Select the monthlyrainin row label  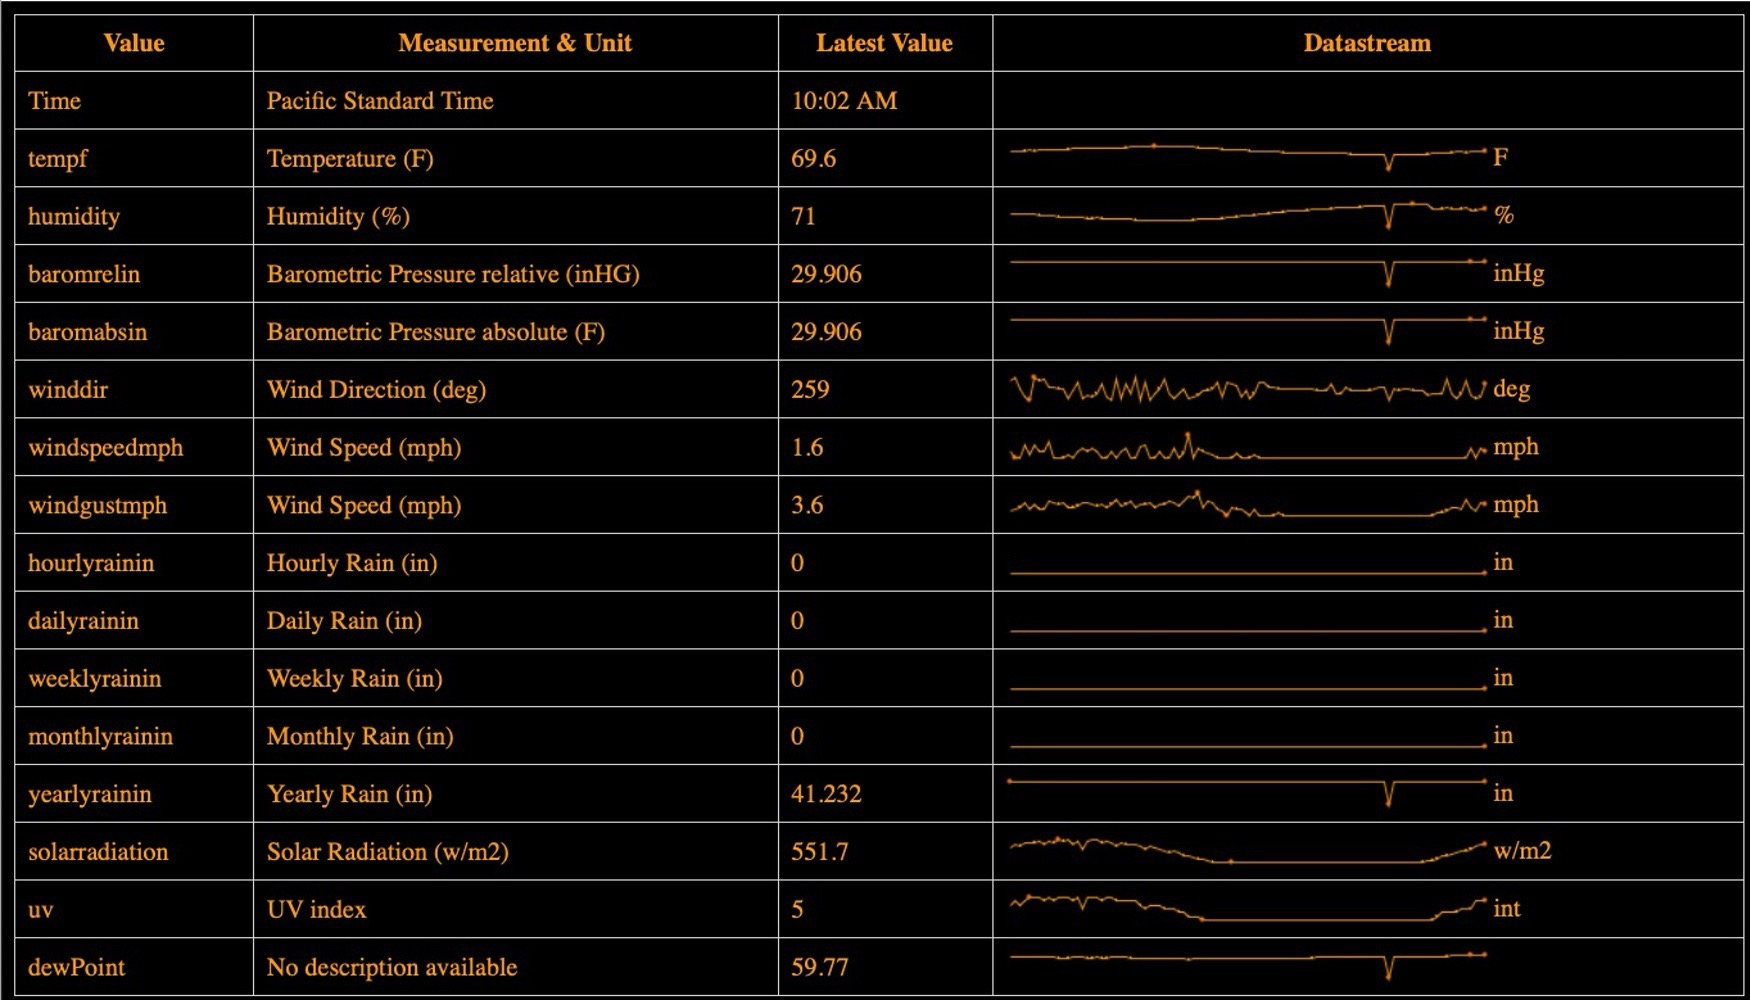pyautogui.click(x=100, y=738)
